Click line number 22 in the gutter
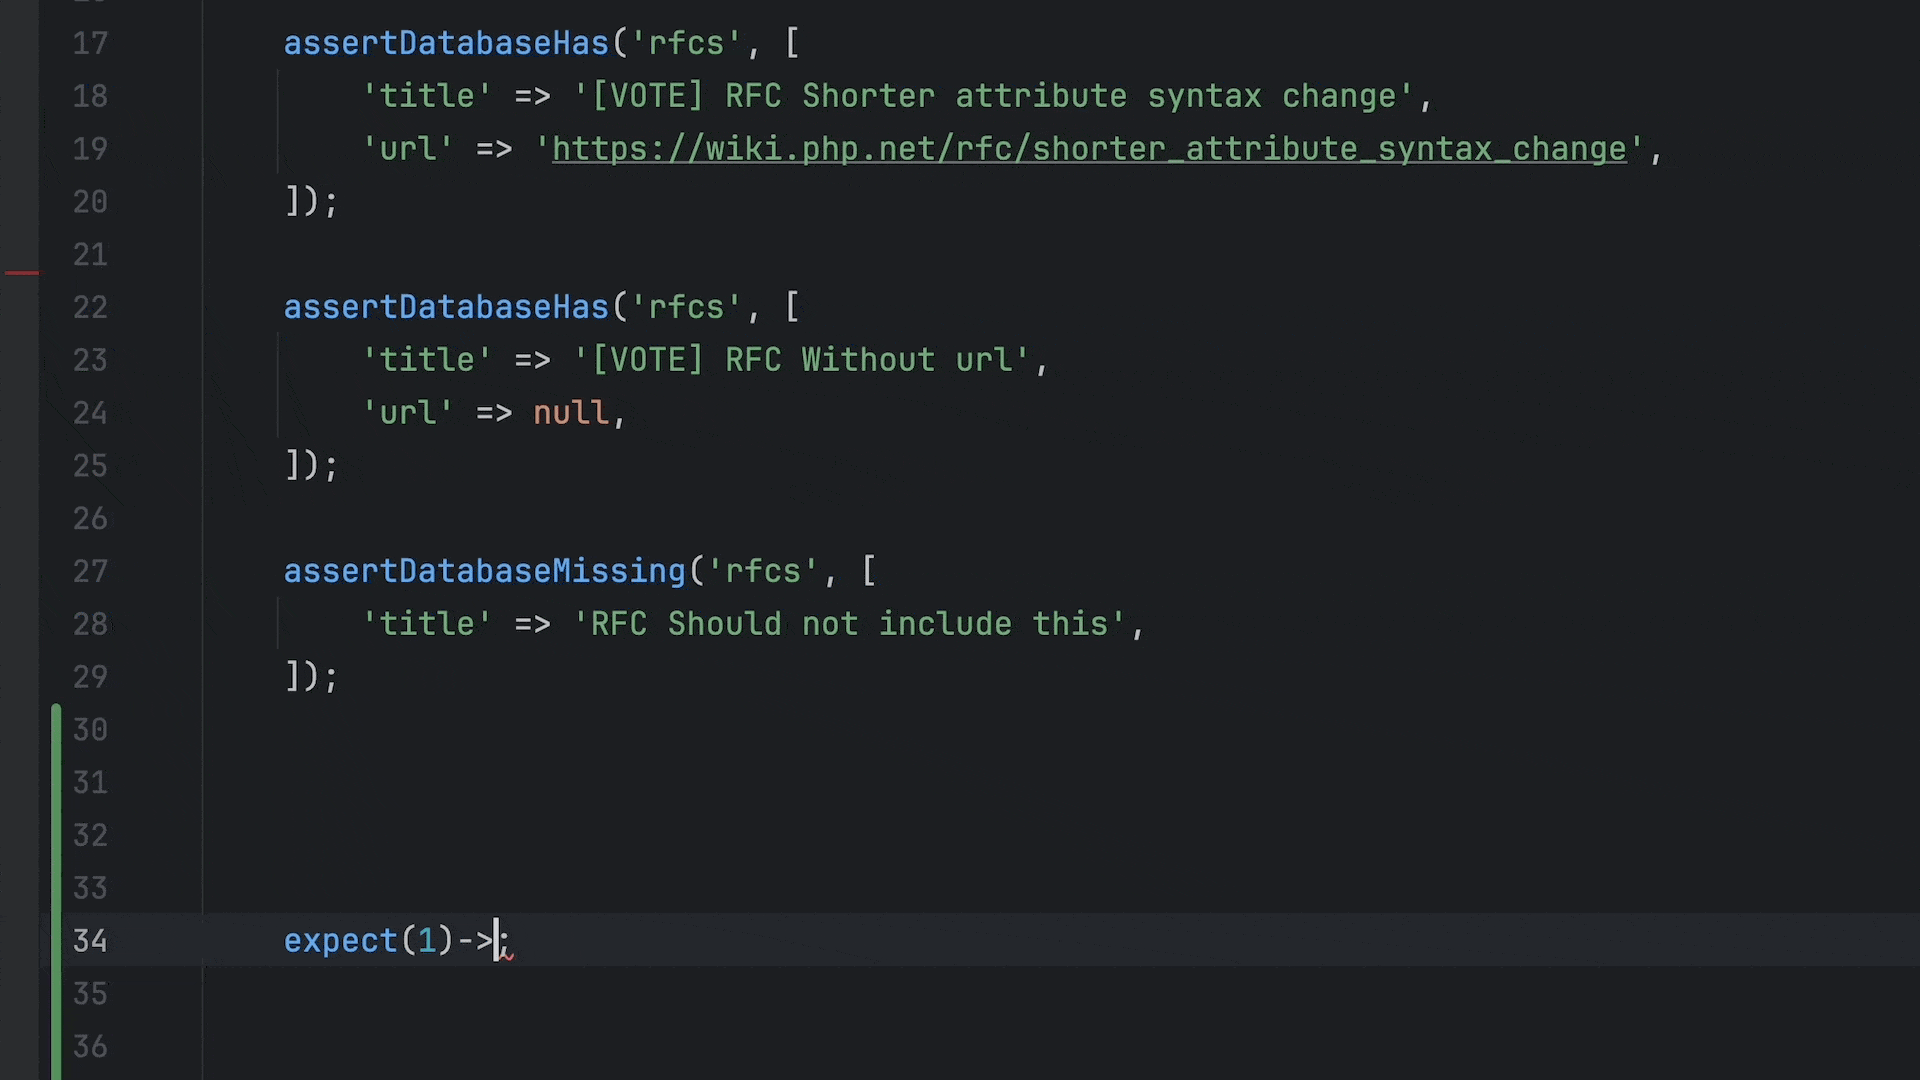The height and width of the screenshot is (1080, 1920). point(90,308)
